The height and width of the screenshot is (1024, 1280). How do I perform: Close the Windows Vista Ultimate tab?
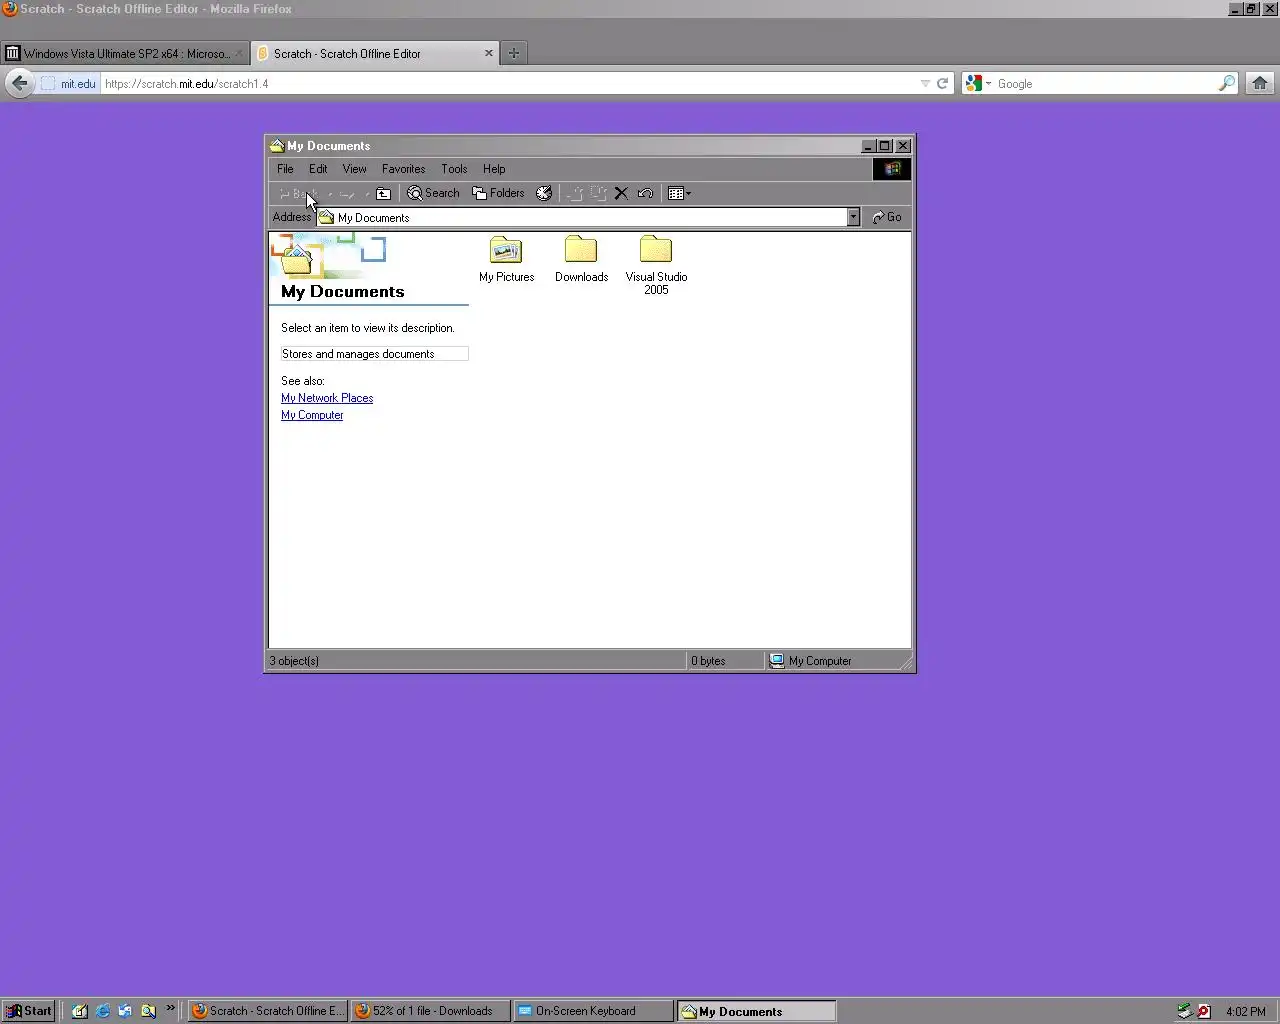click(x=239, y=53)
